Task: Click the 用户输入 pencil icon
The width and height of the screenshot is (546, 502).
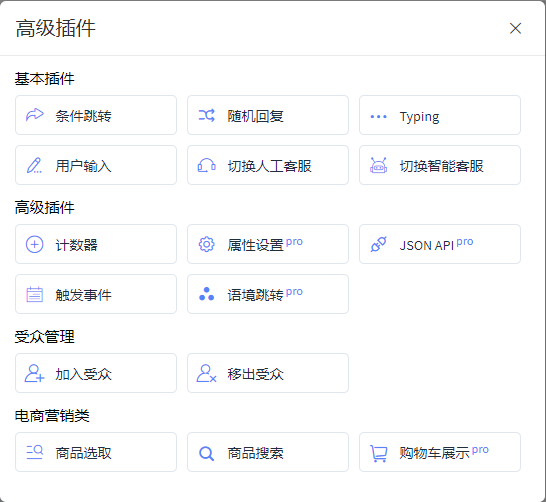Action: pos(34,165)
